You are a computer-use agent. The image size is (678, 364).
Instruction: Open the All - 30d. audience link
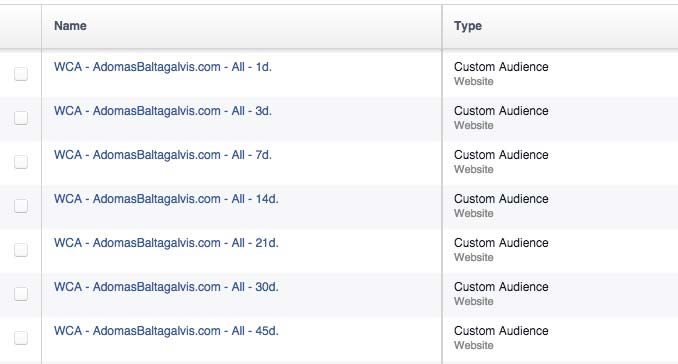(x=166, y=287)
